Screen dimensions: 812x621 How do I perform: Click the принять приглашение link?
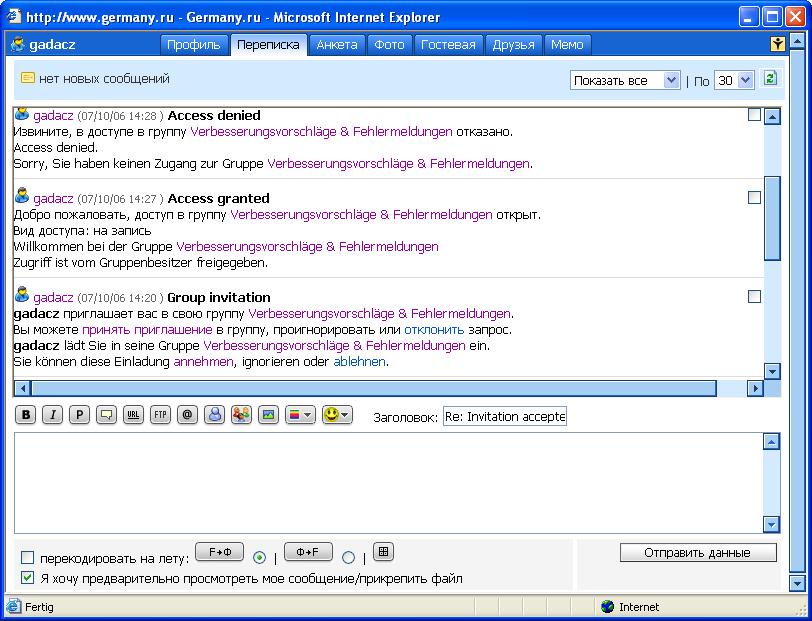coord(147,330)
